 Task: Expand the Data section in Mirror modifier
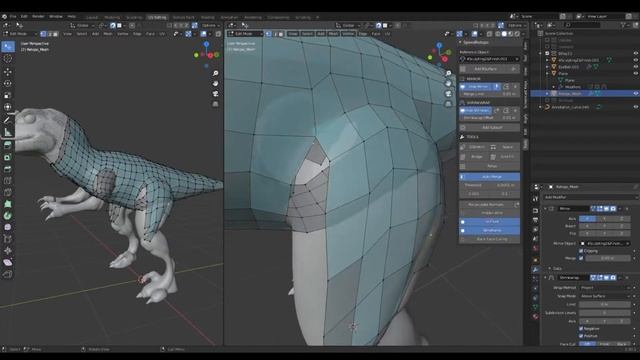pos(550,269)
